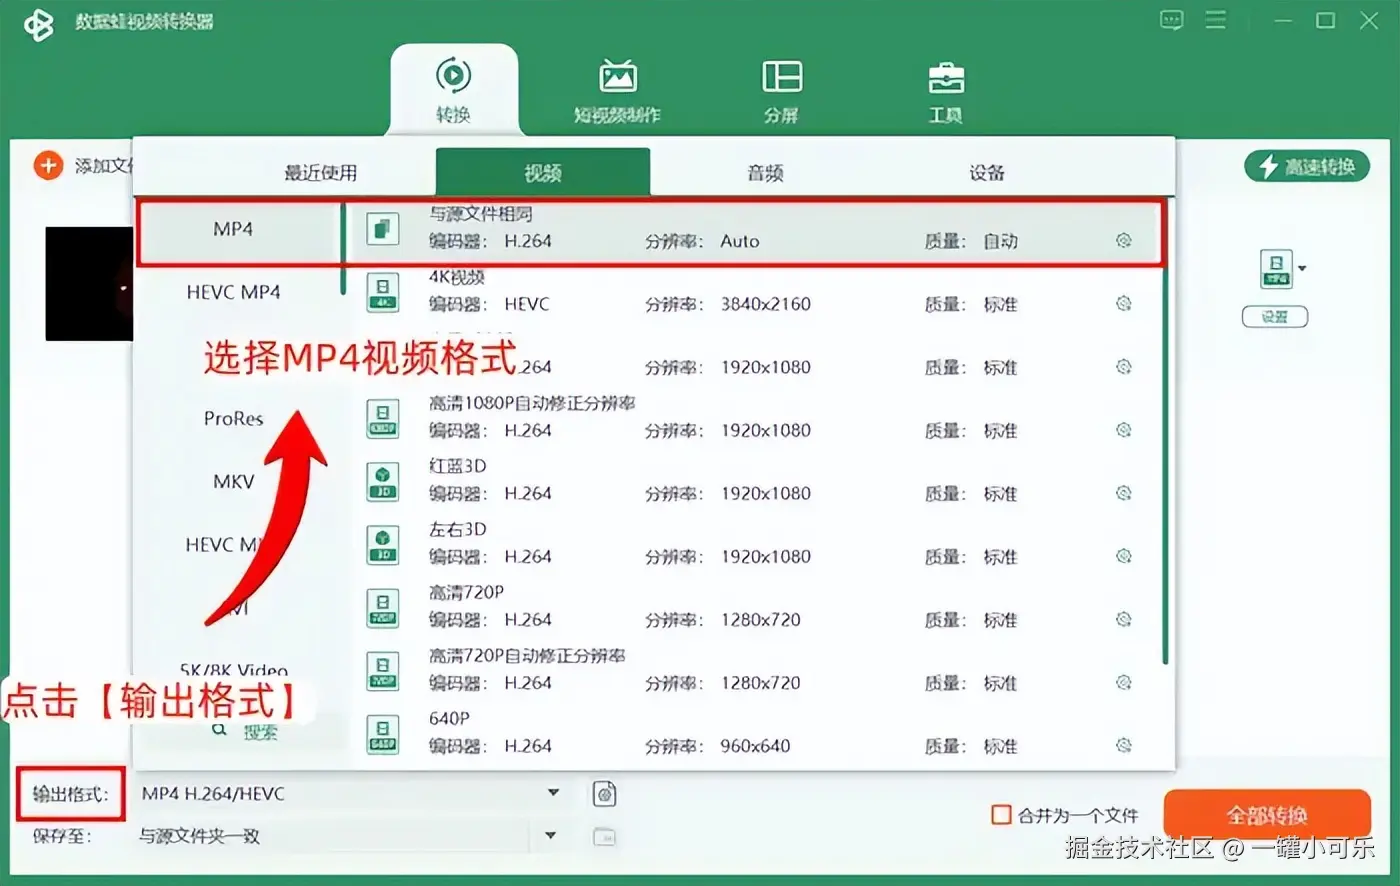The width and height of the screenshot is (1400, 886).
Task: Click the 搜索 format search field
Action: (x=245, y=731)
